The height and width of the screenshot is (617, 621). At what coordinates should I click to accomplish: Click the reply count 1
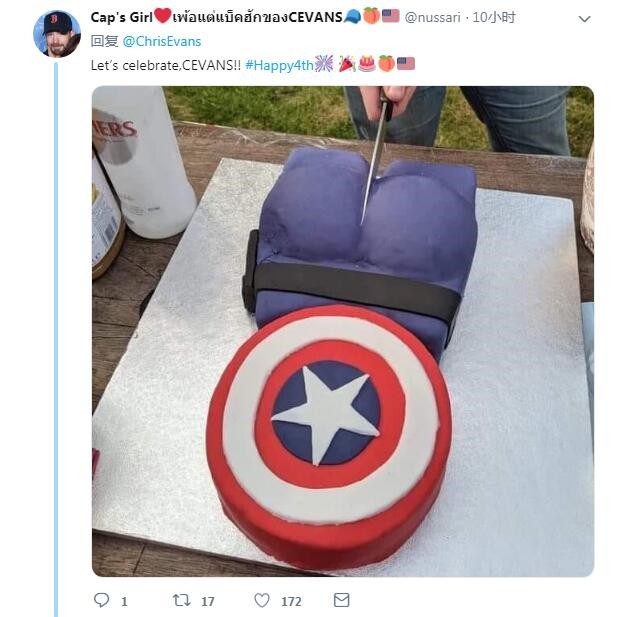click(x=124, y=602)
